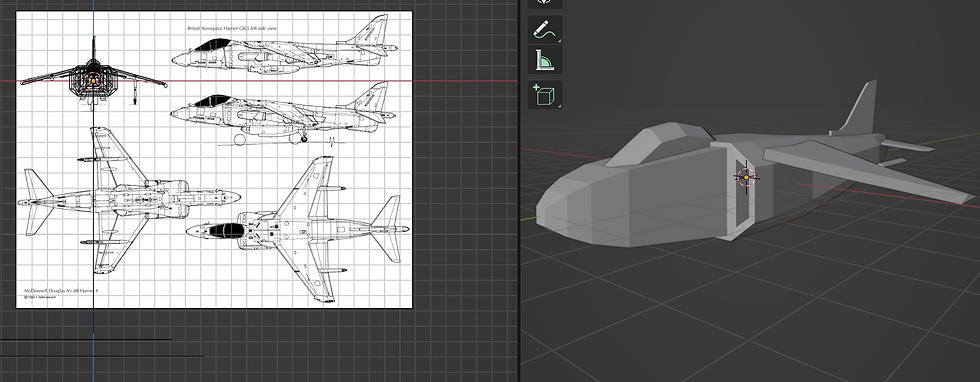This screenshot has width=980, height=382.
Task: Activate the Add Cube tool
Action: pos(544,95)
